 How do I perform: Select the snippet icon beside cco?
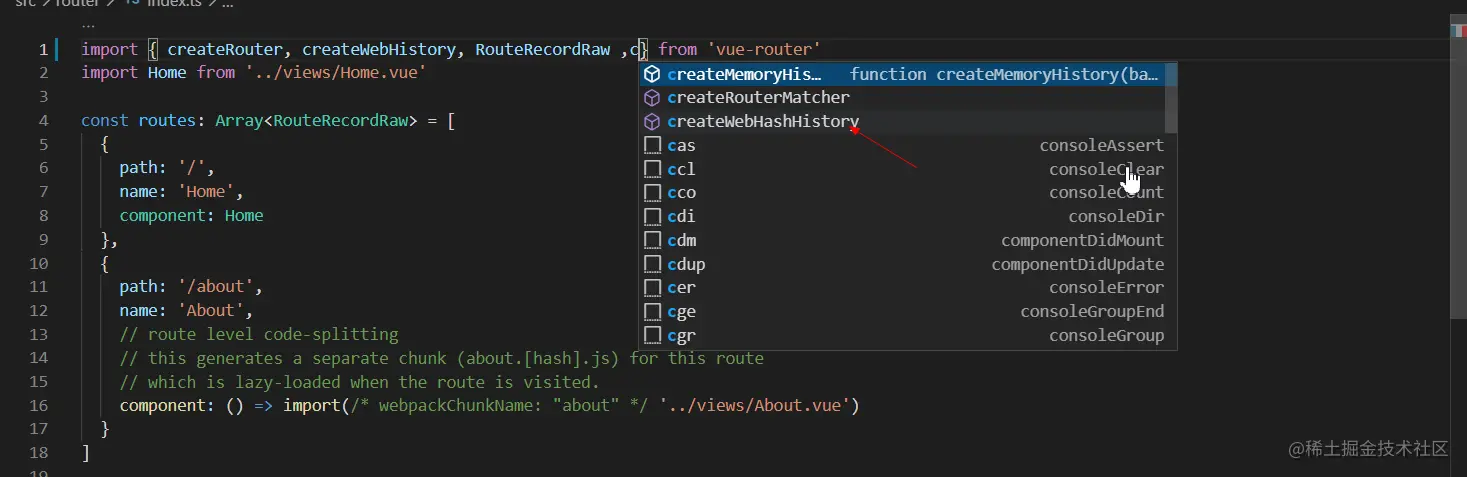tap(652, 192)
